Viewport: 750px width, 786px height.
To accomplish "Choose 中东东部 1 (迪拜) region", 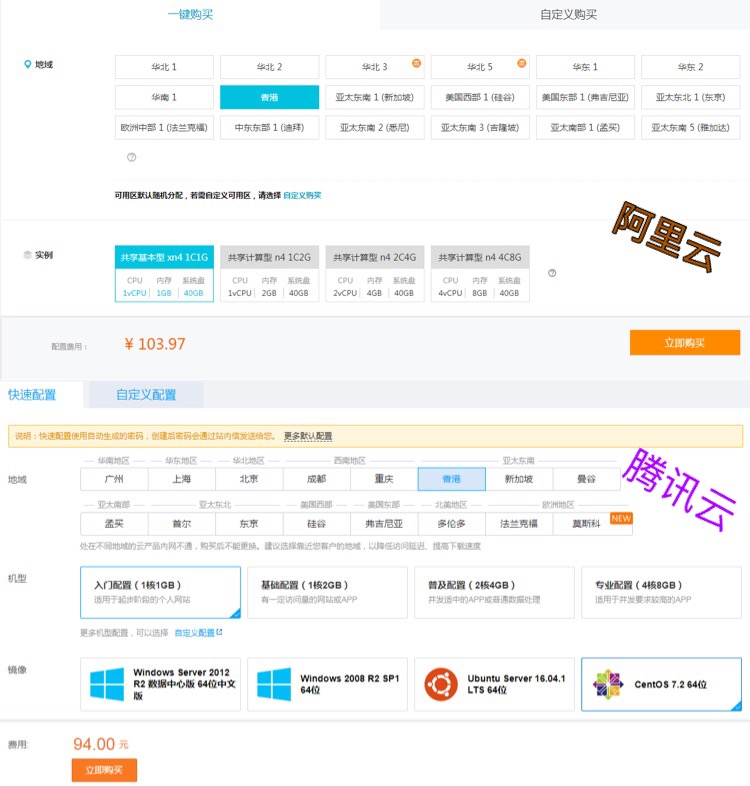I will point(270,128).
